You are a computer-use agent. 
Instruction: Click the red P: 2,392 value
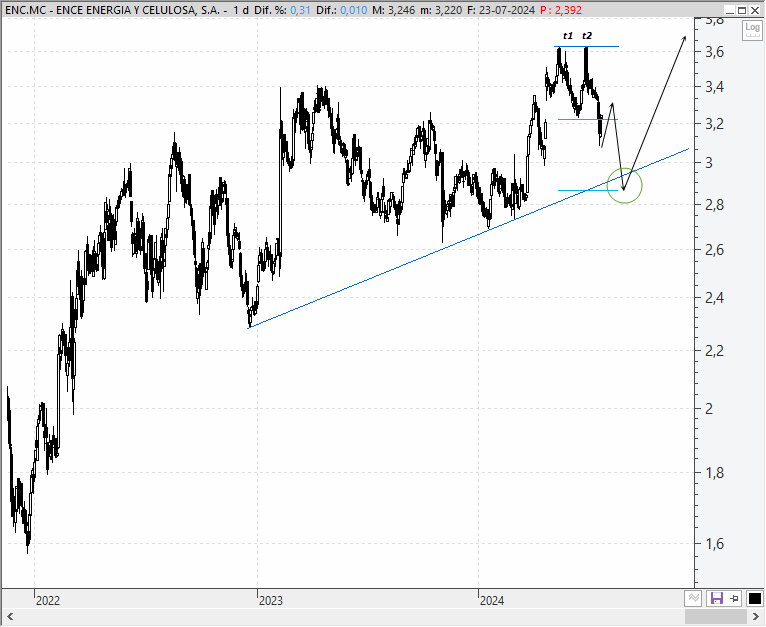(x=561, y=10)
